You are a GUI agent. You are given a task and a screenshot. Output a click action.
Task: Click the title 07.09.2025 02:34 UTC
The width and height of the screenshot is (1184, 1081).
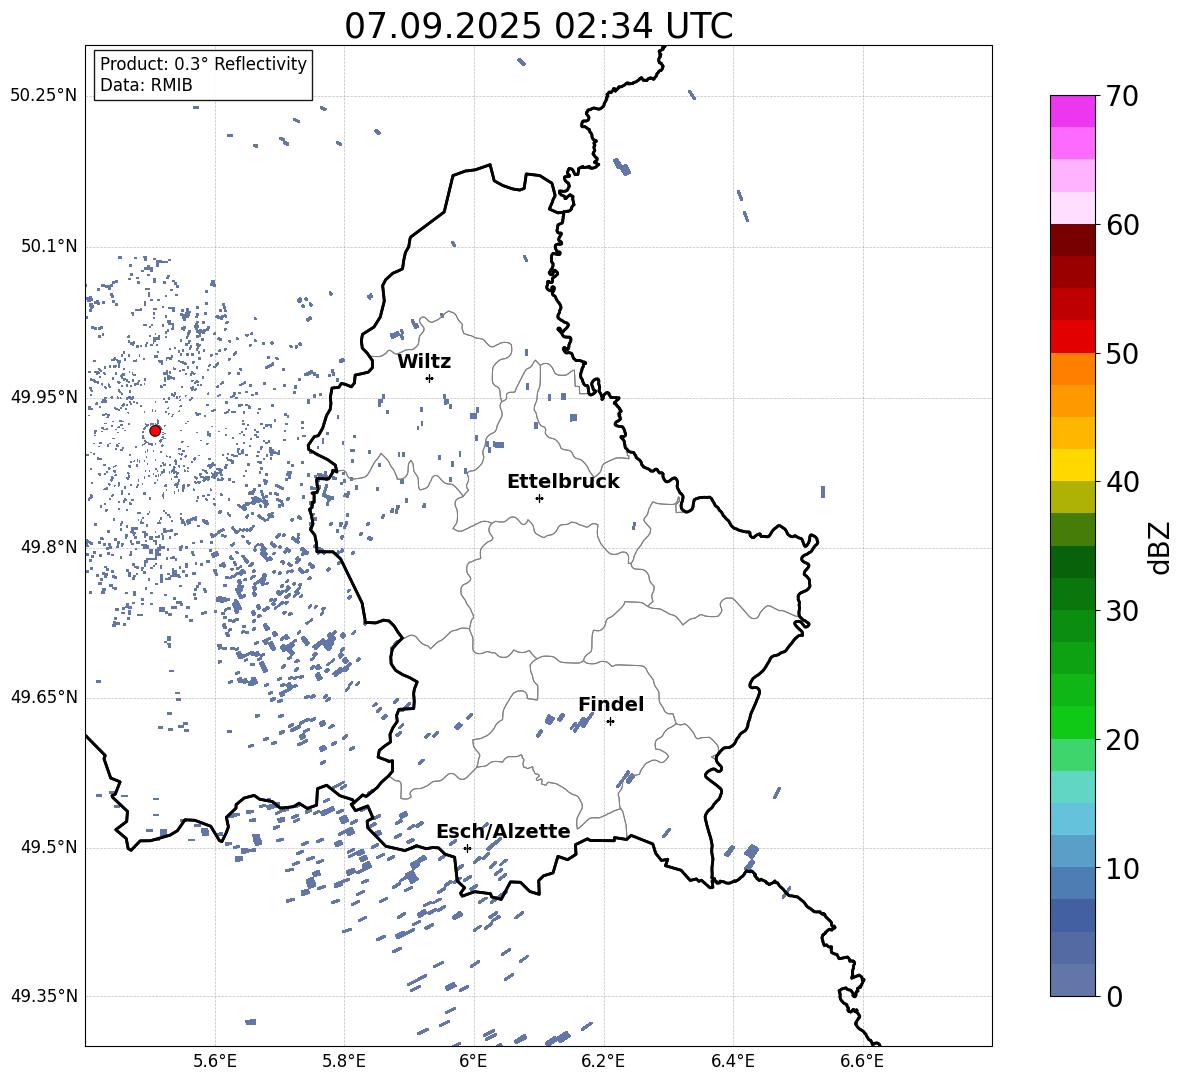pos(539,26)
